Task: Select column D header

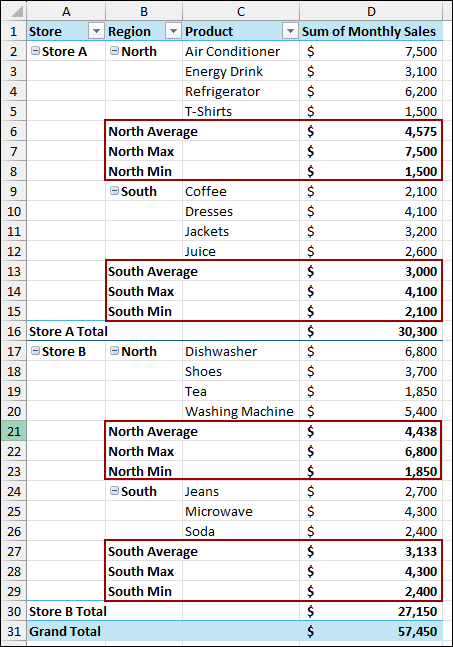Action: [371, 12]
